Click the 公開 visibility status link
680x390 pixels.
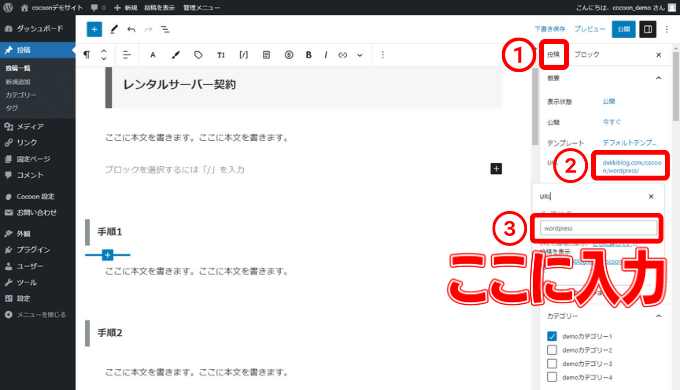(608, 101)
